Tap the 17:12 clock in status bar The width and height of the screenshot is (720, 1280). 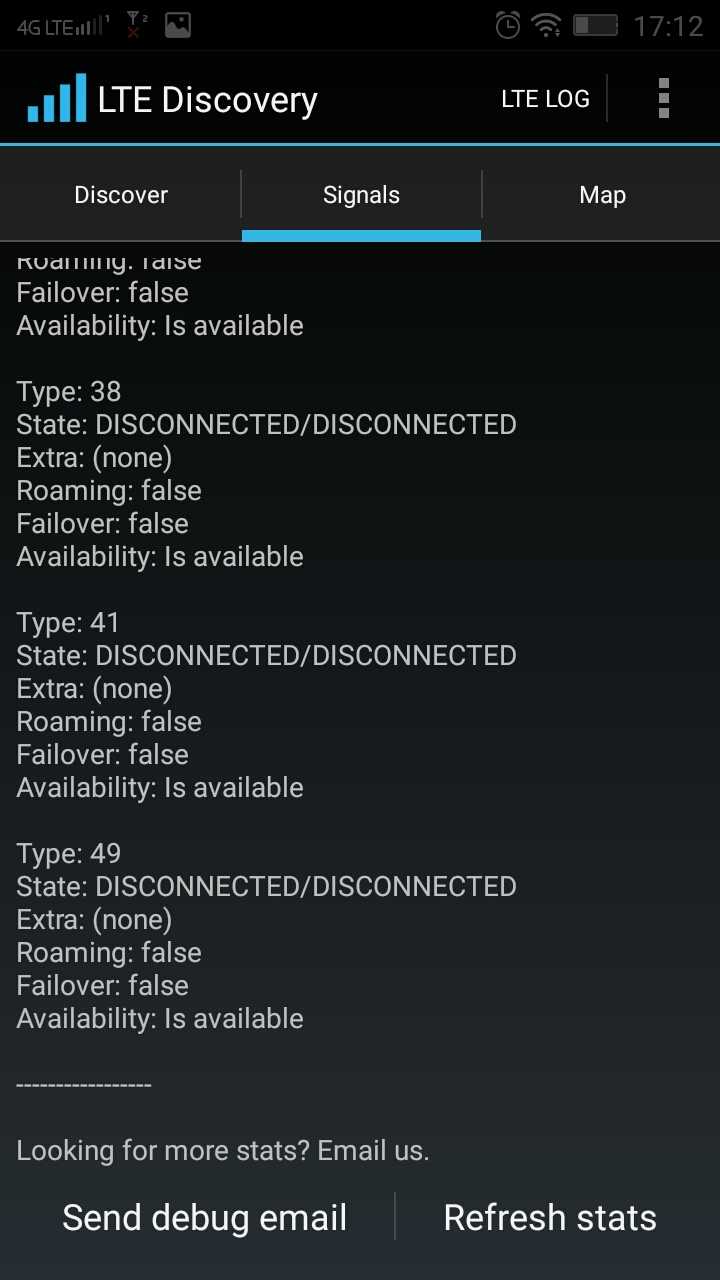[x=668, y=26]
